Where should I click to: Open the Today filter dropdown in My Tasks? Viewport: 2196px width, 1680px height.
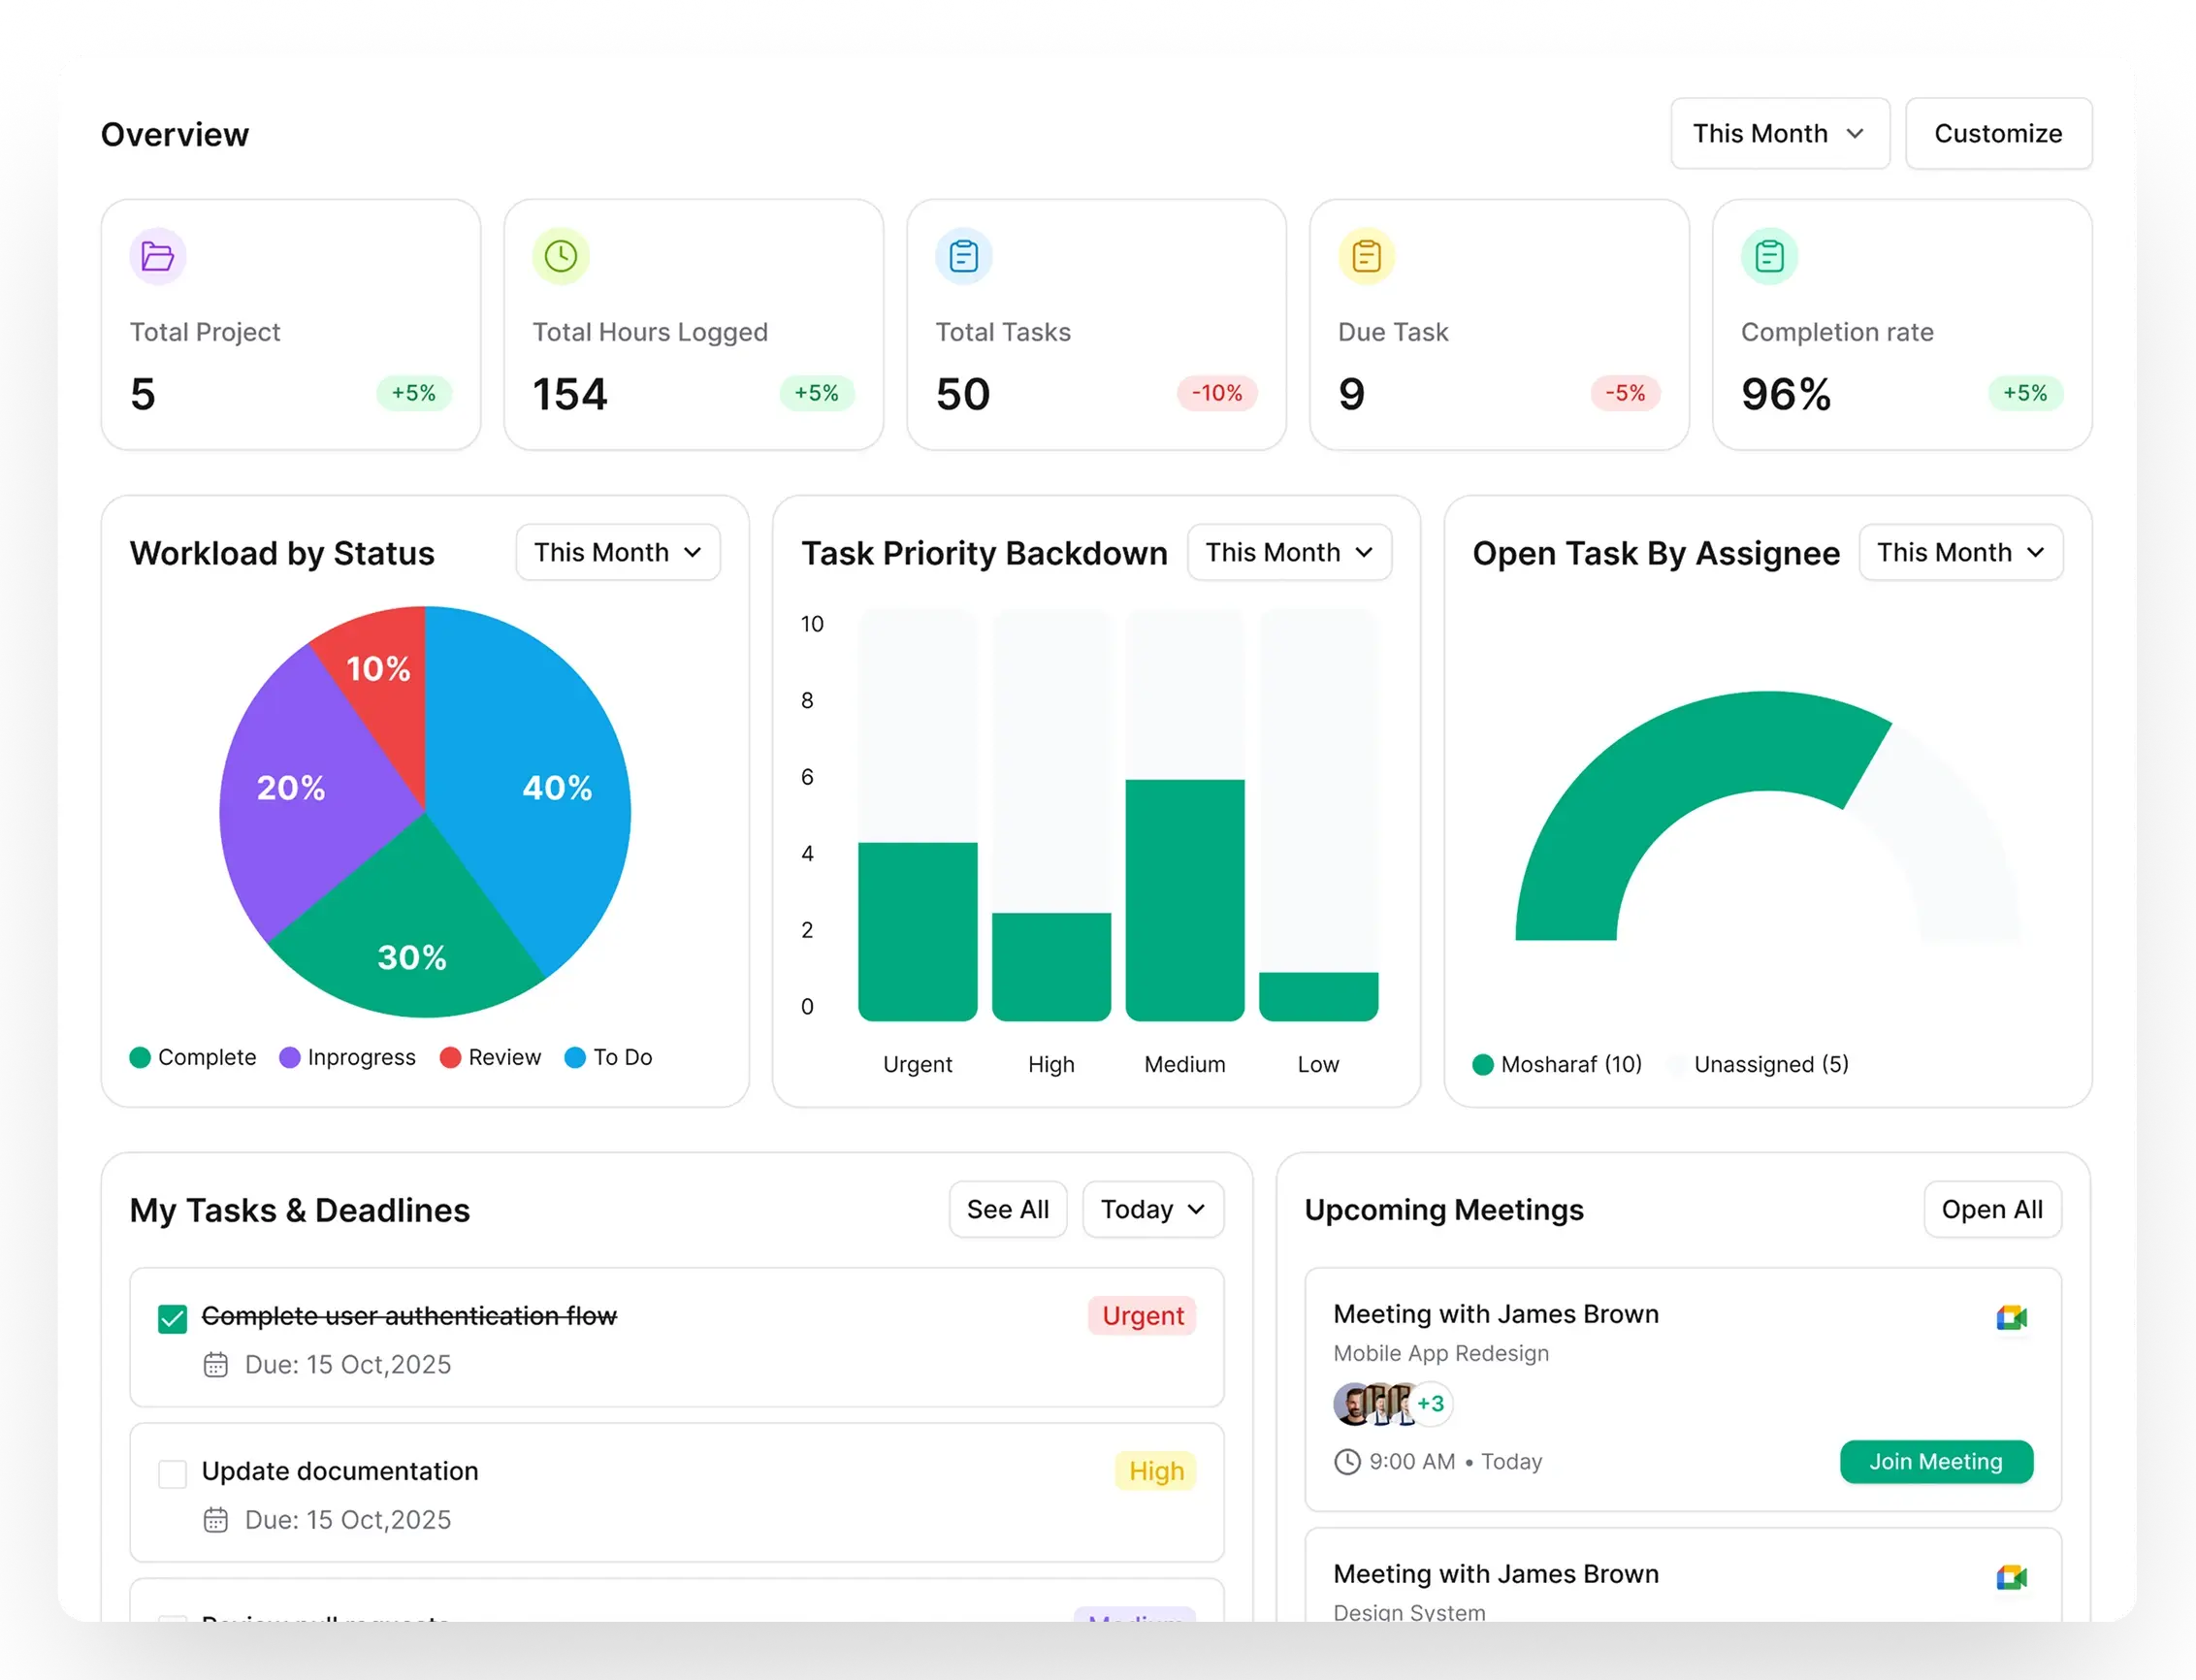1152,1210
